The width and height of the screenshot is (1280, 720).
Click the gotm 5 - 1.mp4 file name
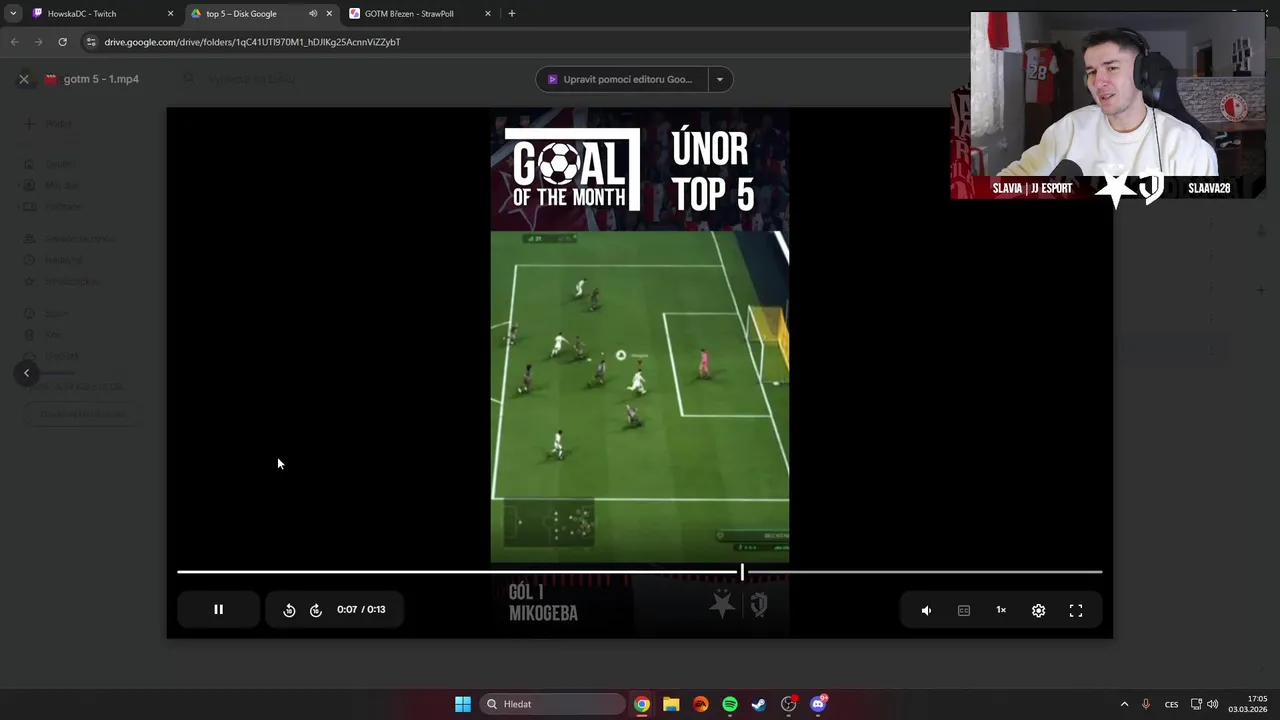(101, 79)
